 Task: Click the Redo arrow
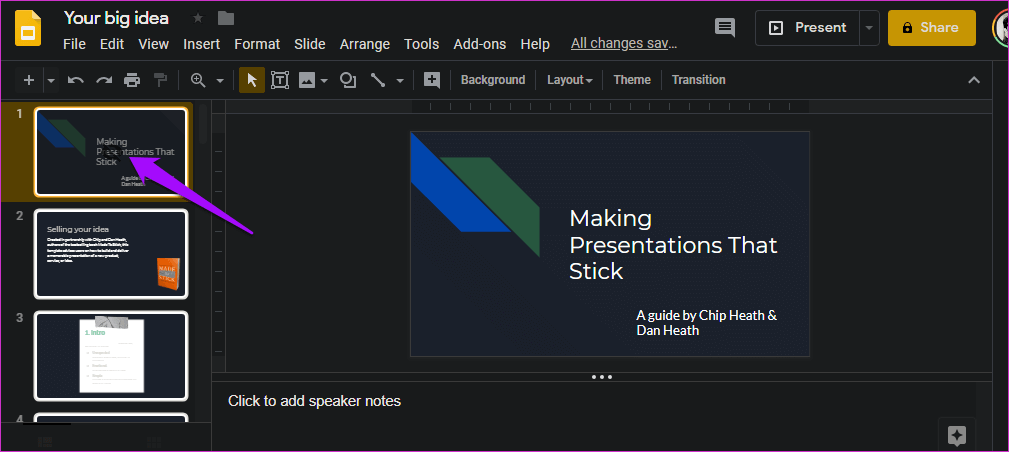click(104, 80)
